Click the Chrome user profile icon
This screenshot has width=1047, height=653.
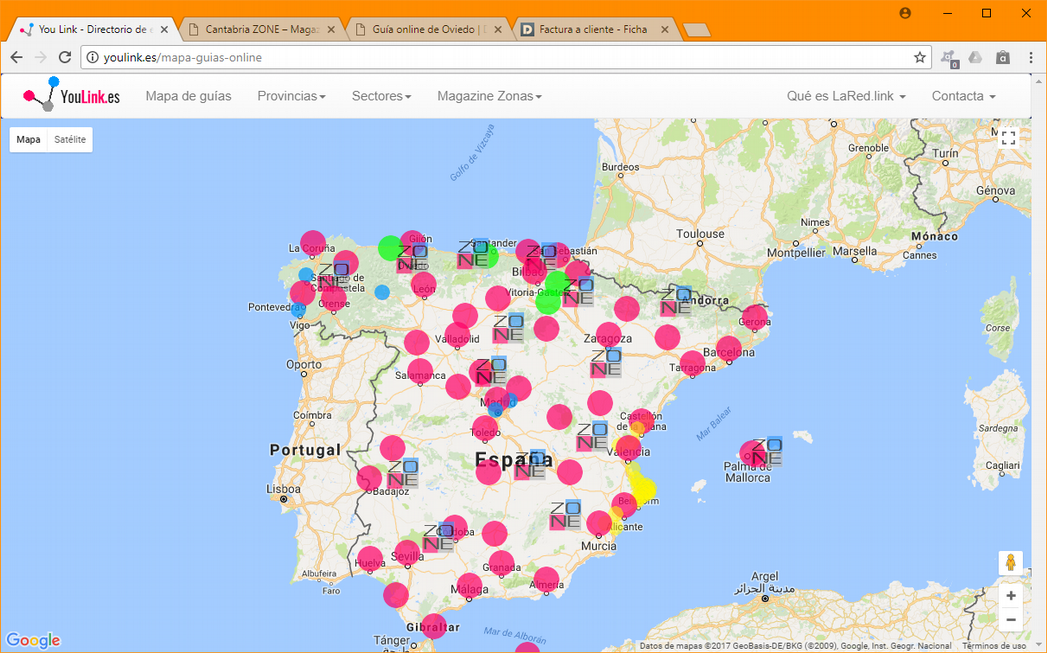point(905,13)
